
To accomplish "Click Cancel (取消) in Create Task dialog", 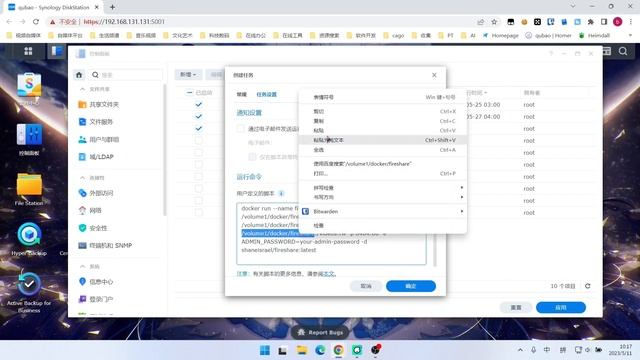I will point(366,286).
